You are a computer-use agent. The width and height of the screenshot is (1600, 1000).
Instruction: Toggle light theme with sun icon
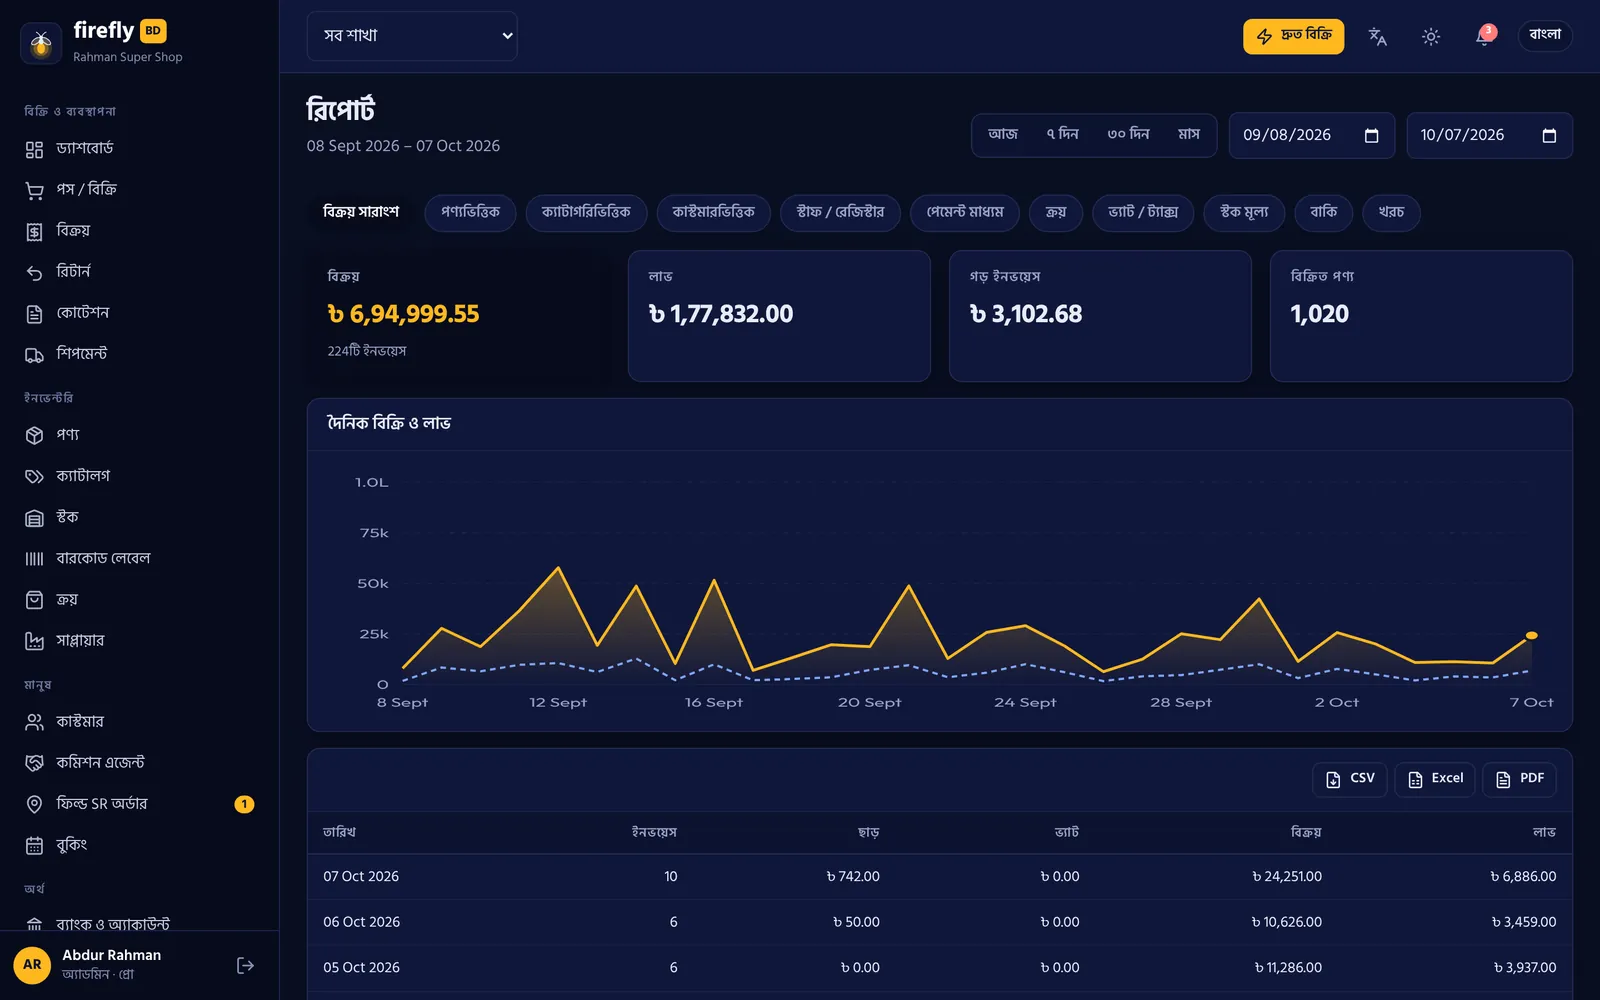pyautogui.click(x=1431, y=37)
